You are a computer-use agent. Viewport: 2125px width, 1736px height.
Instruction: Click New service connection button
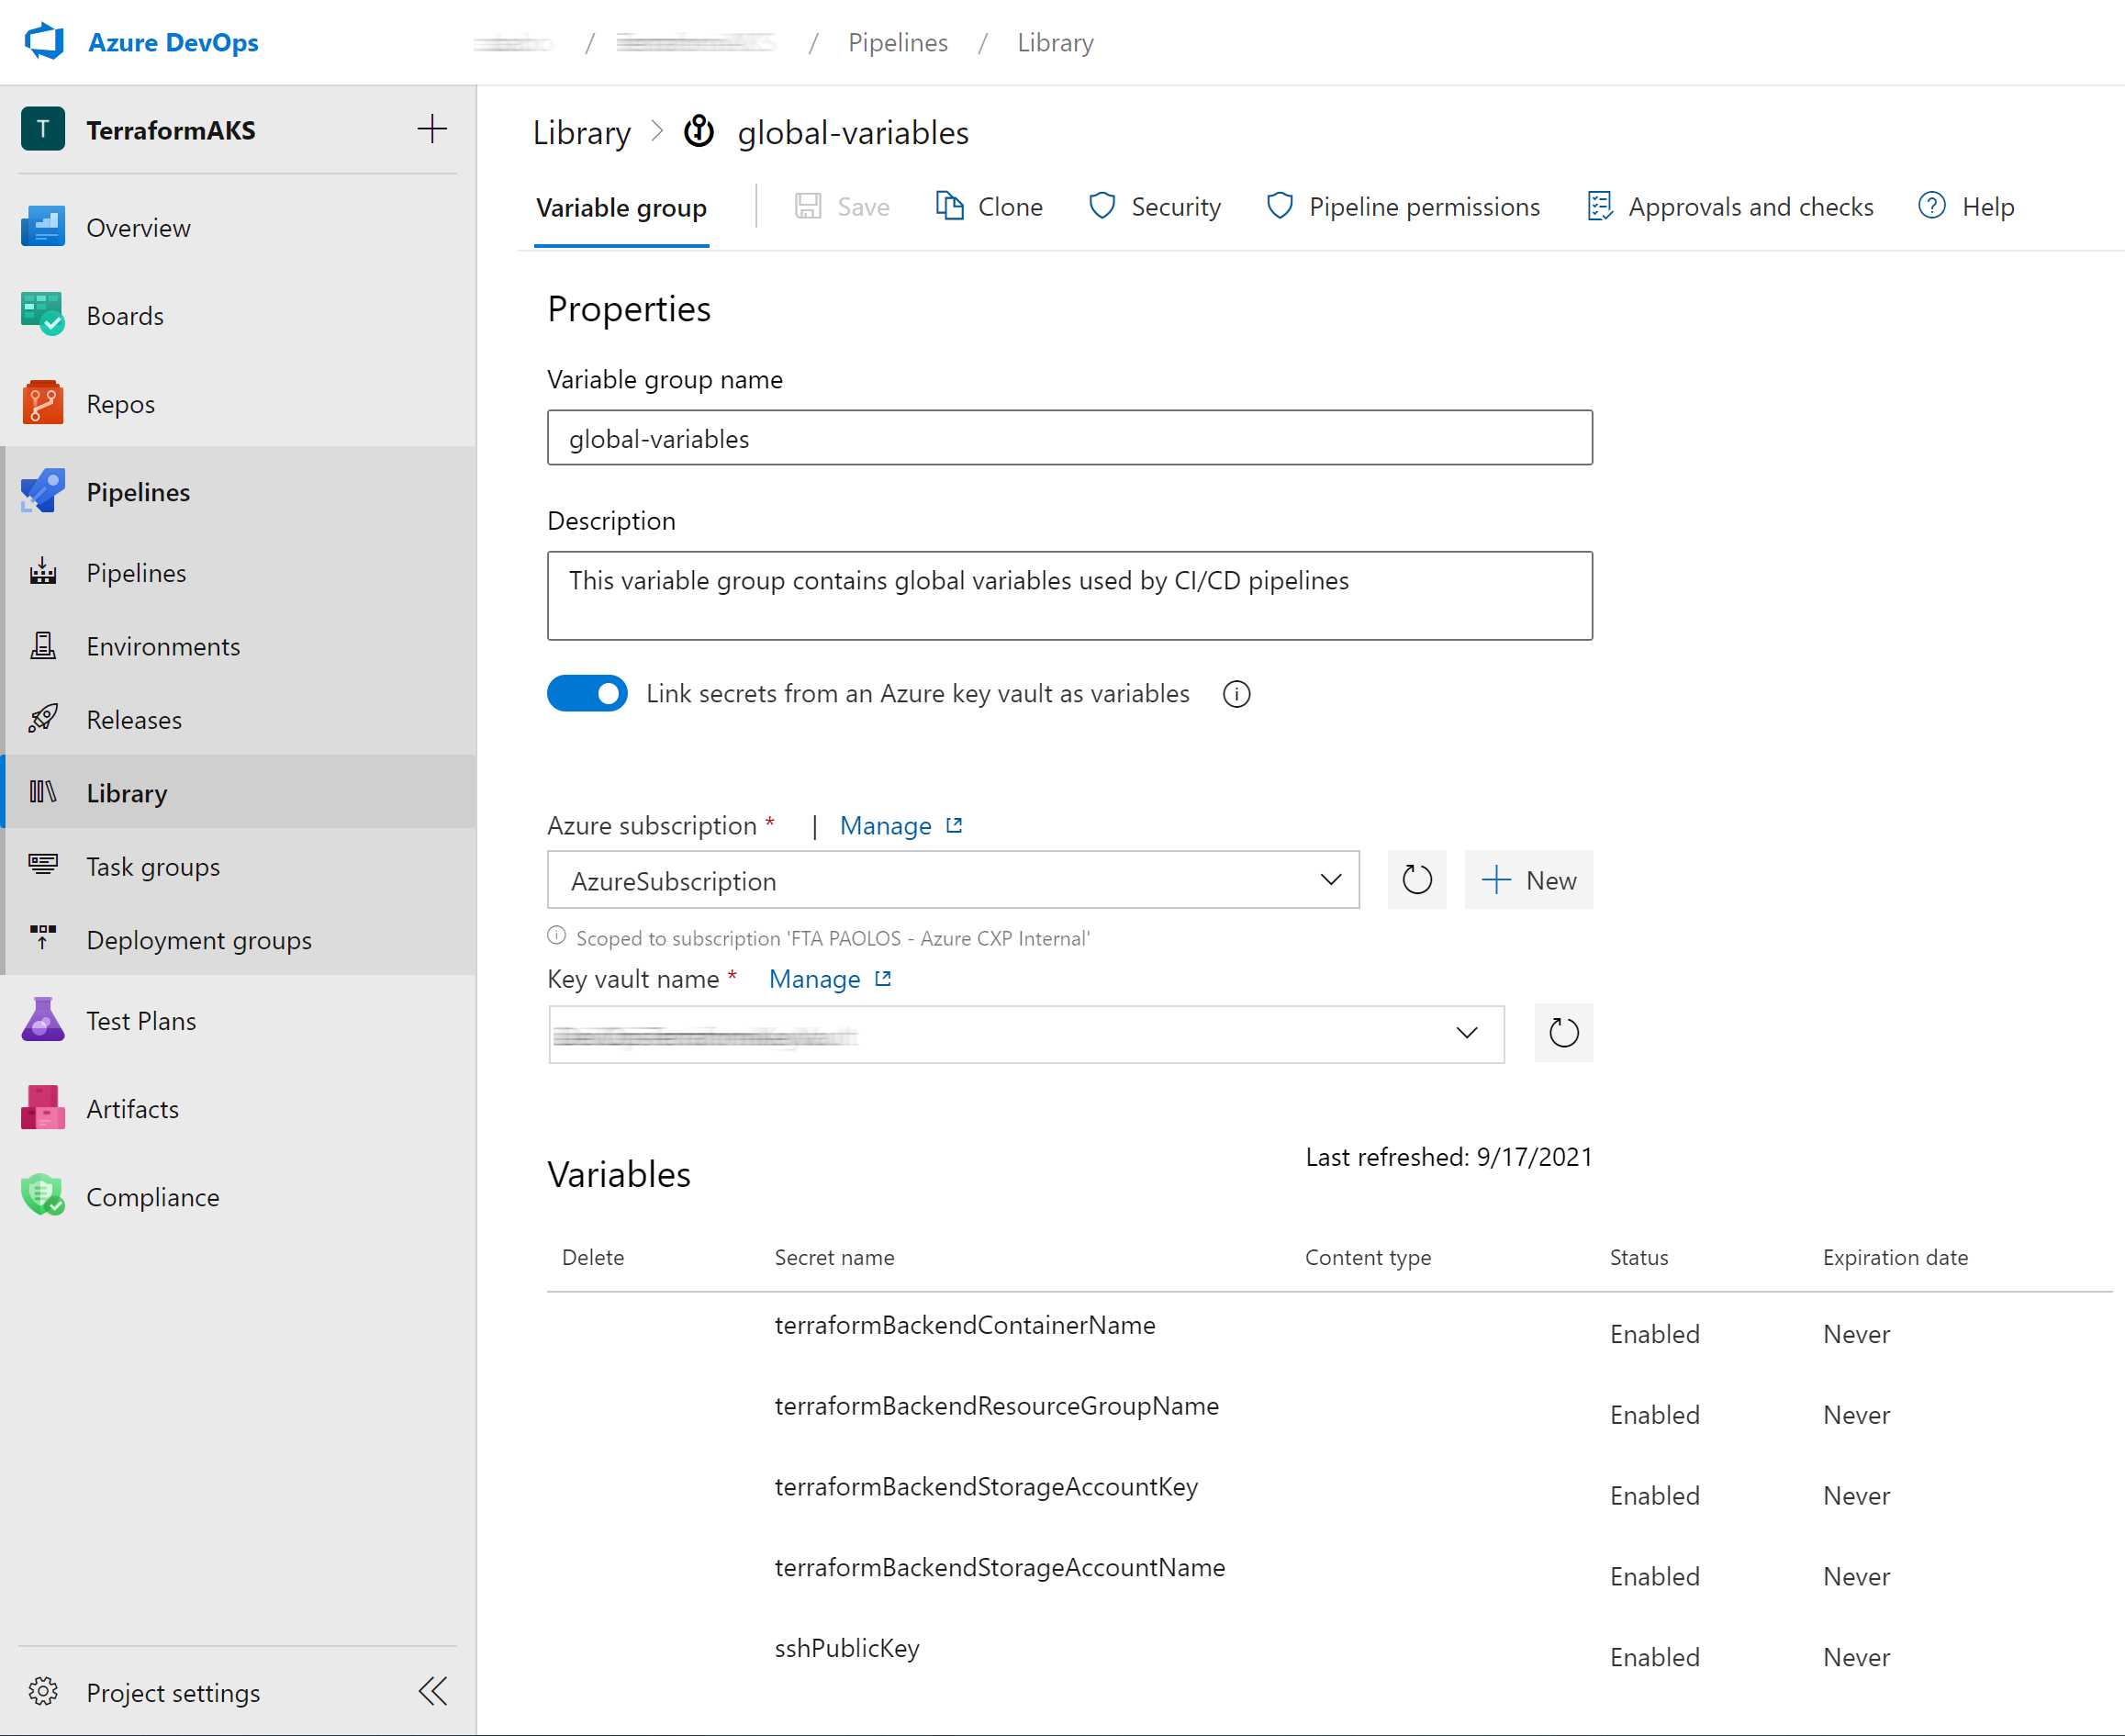pyautogui.click(x=1528, y=880)
